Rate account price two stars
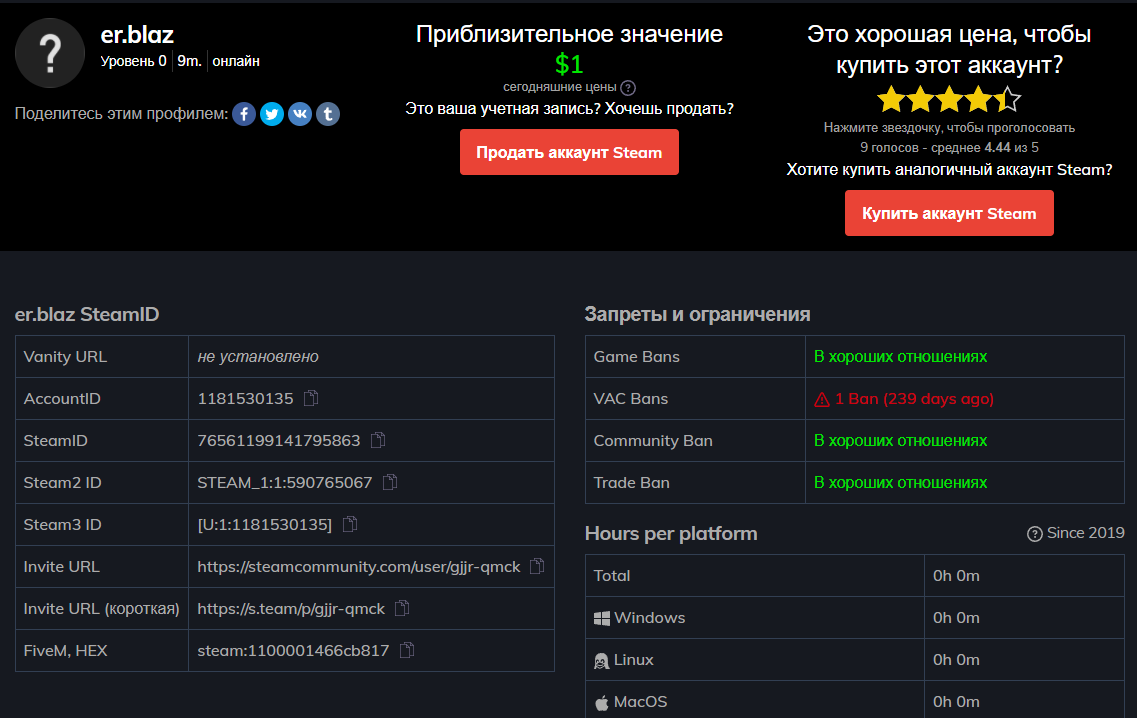1137x718 pixels. tap(920, 99)
